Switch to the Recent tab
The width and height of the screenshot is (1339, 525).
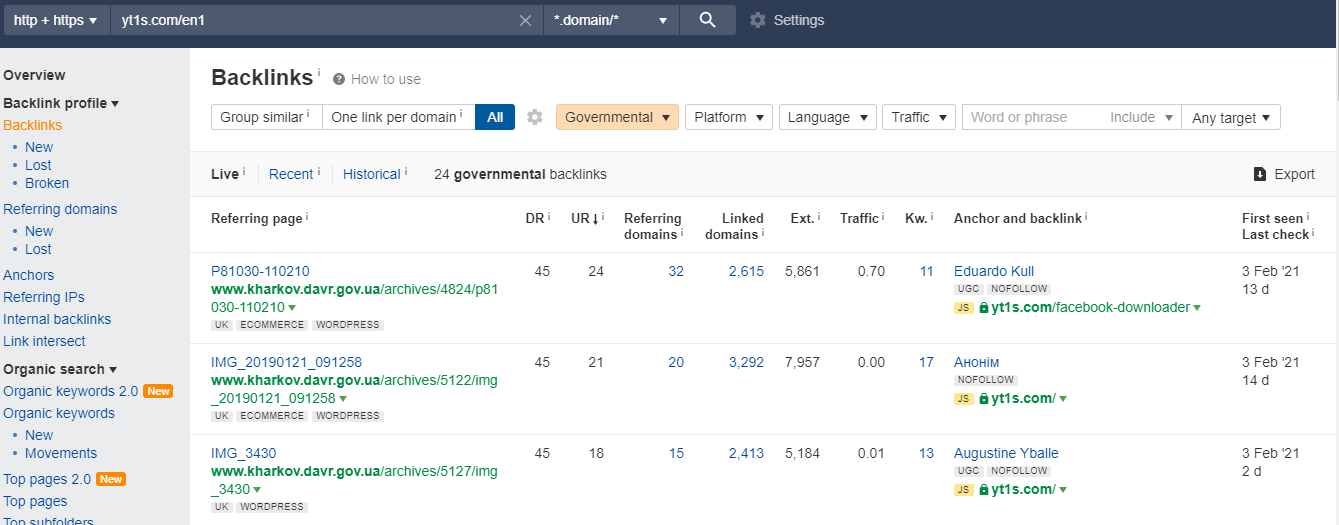coord(291,174)
